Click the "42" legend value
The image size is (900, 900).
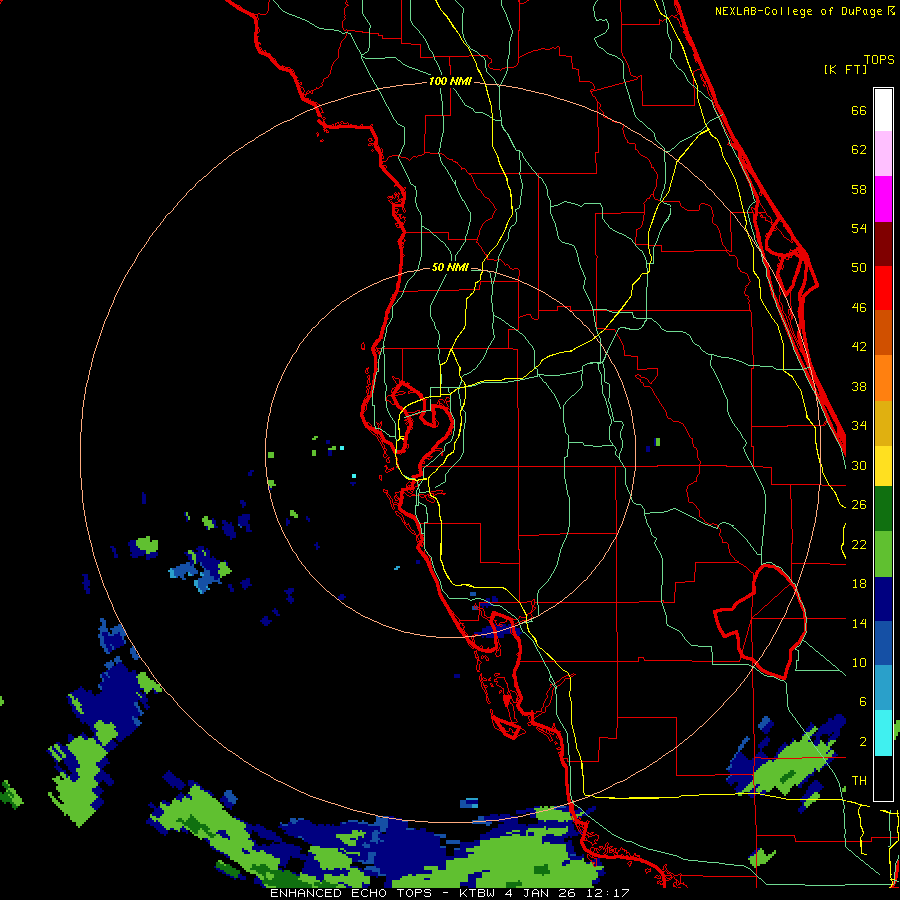click(859, 346)
